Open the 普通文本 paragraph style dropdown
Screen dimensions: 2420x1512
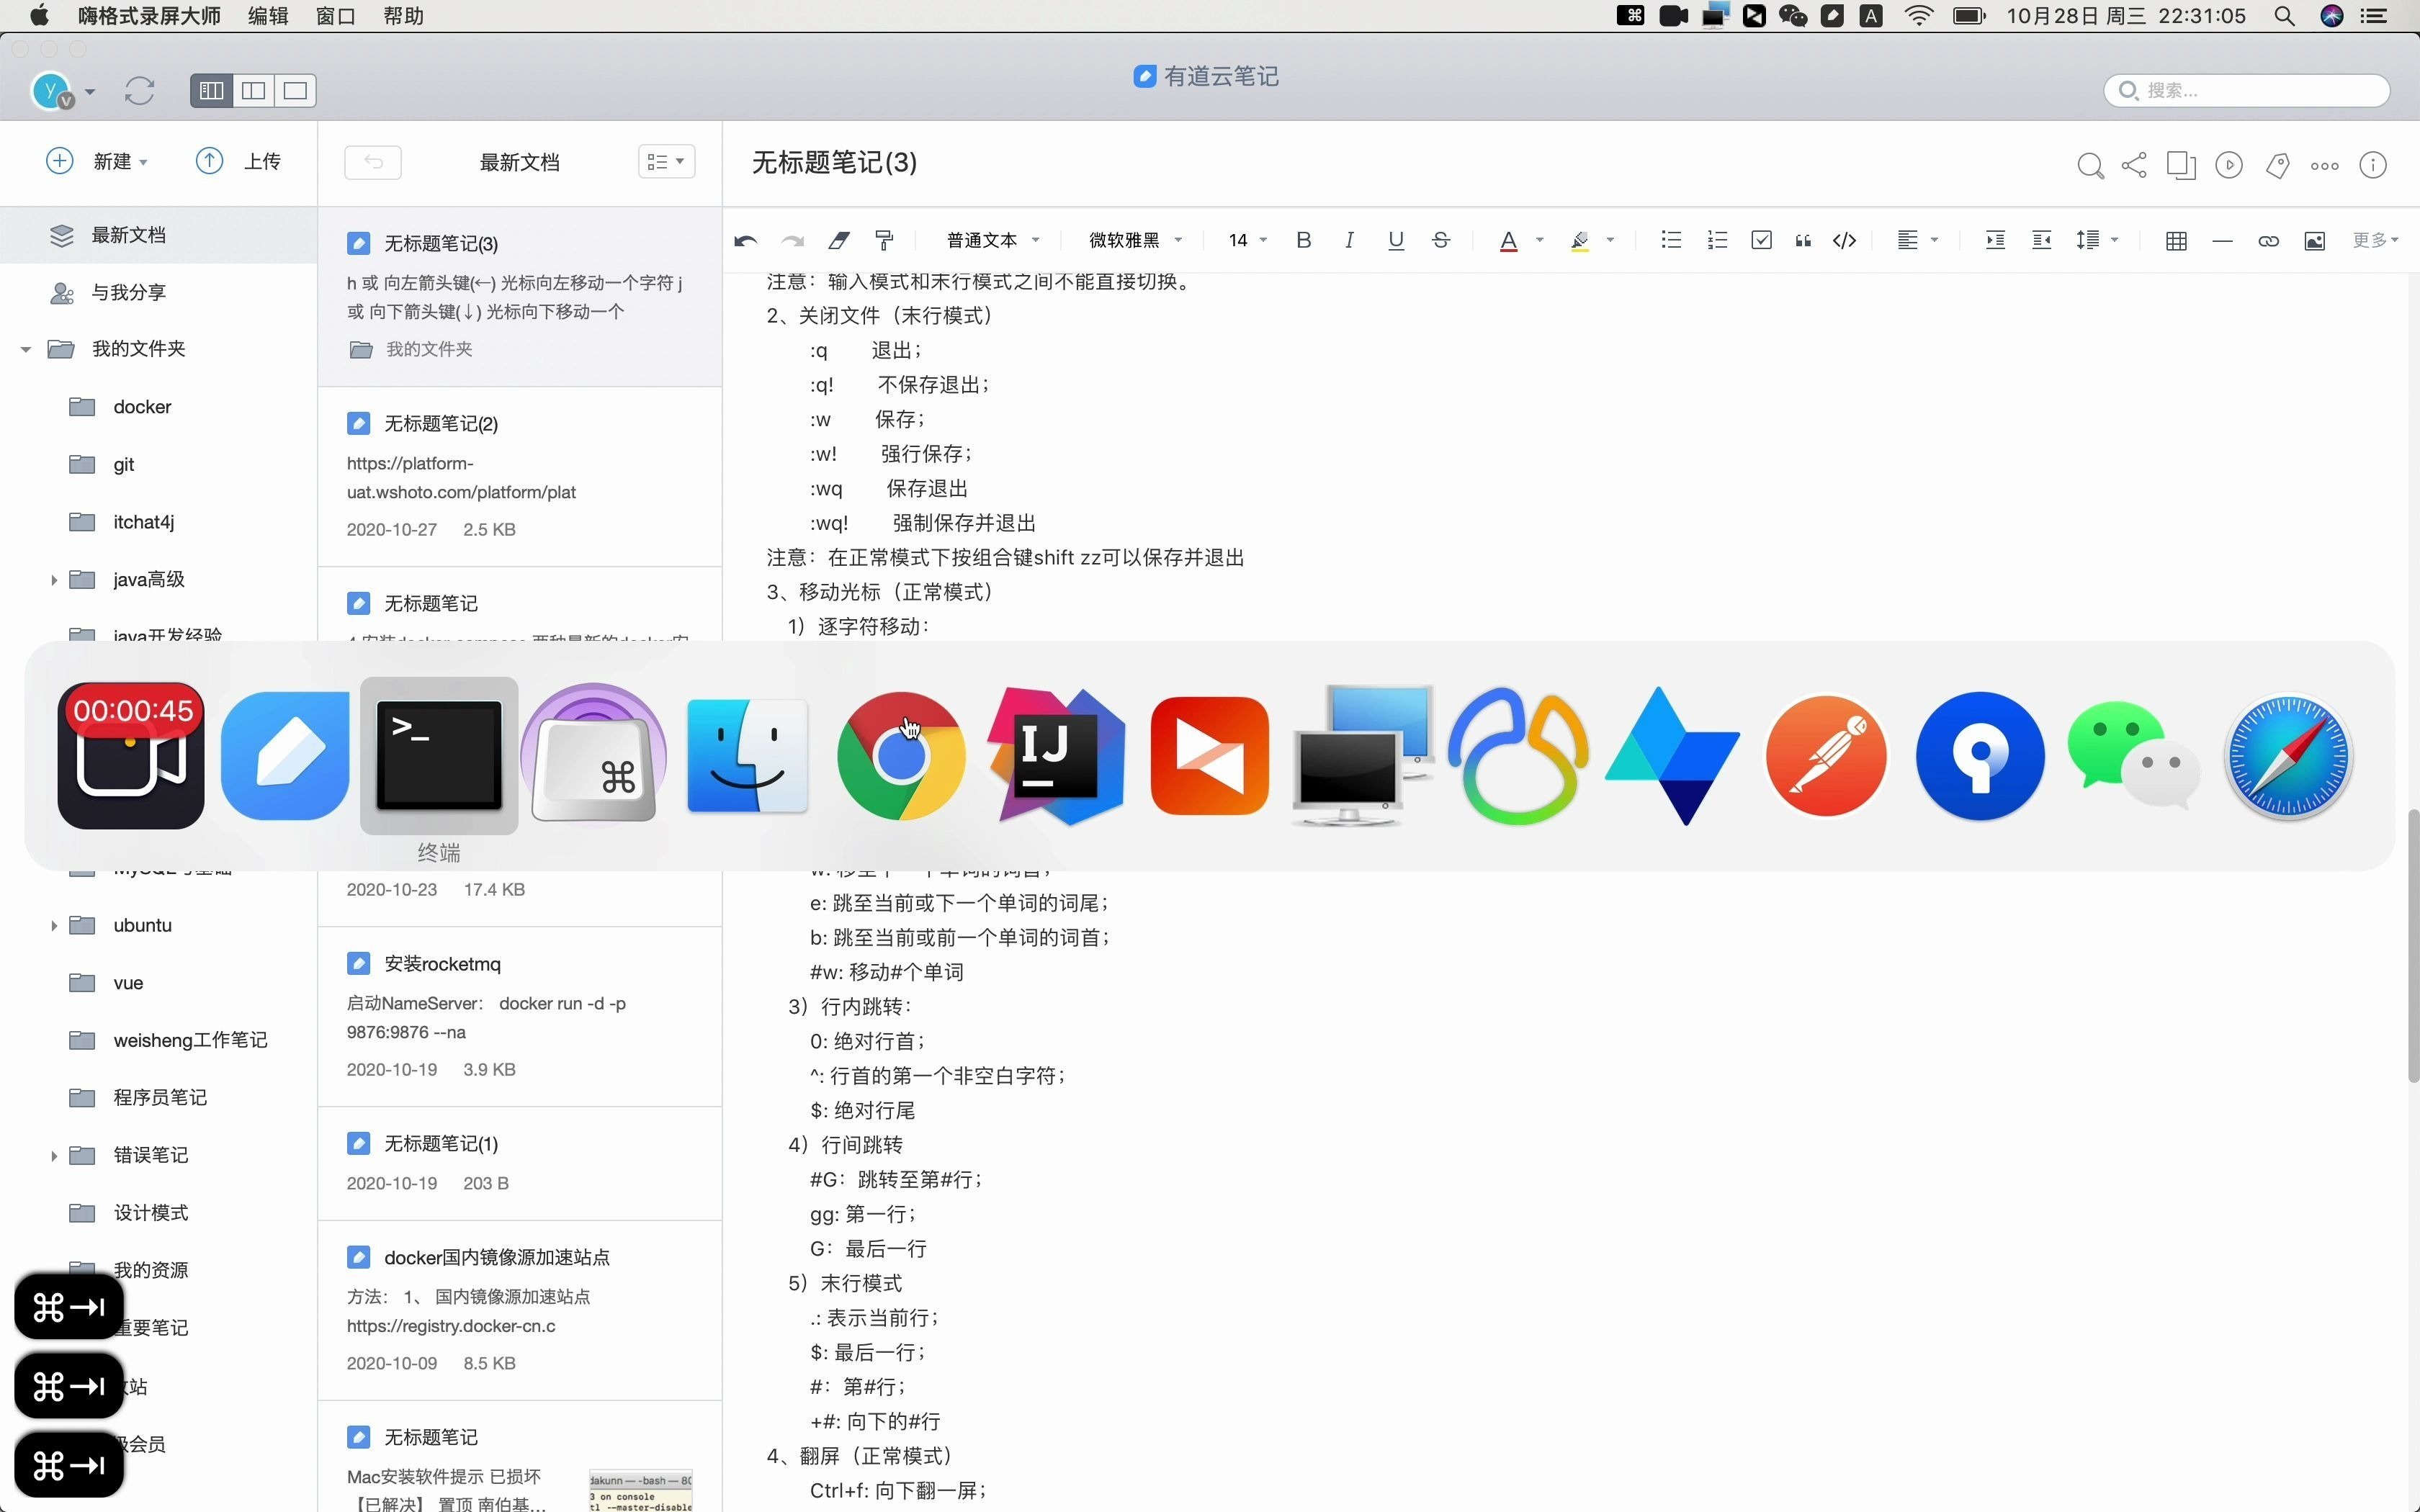pos(993,240)
